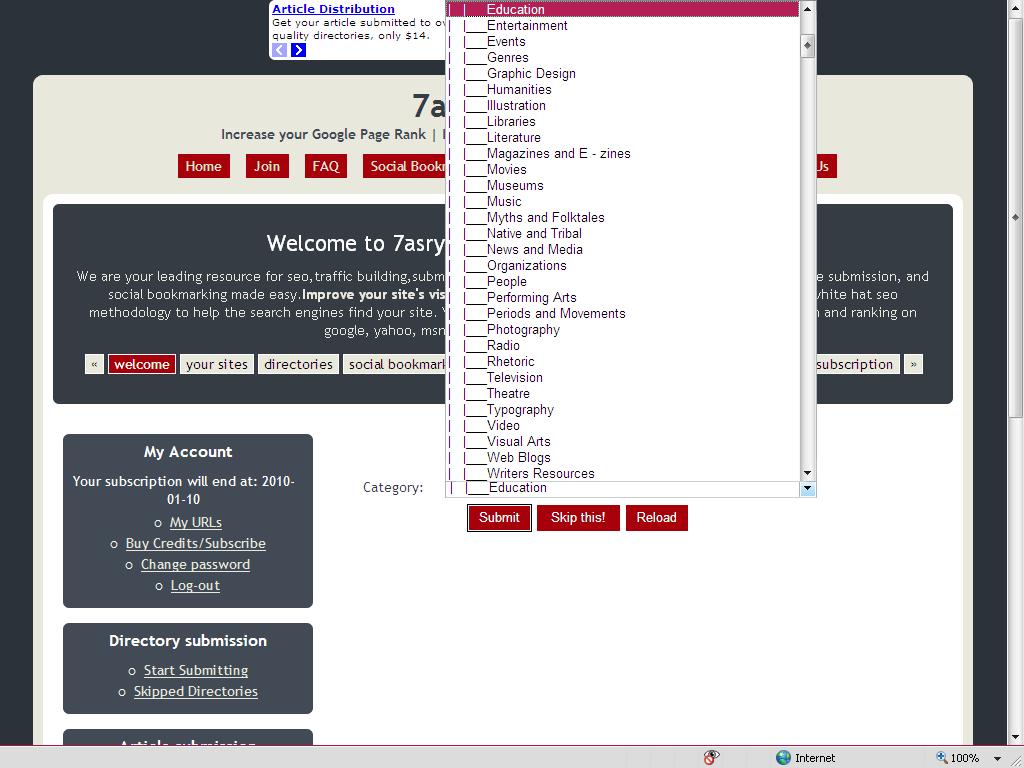Click the ad's previous arrow icon
This screenshot has width=1024, height=768.
tap(279, 50)
